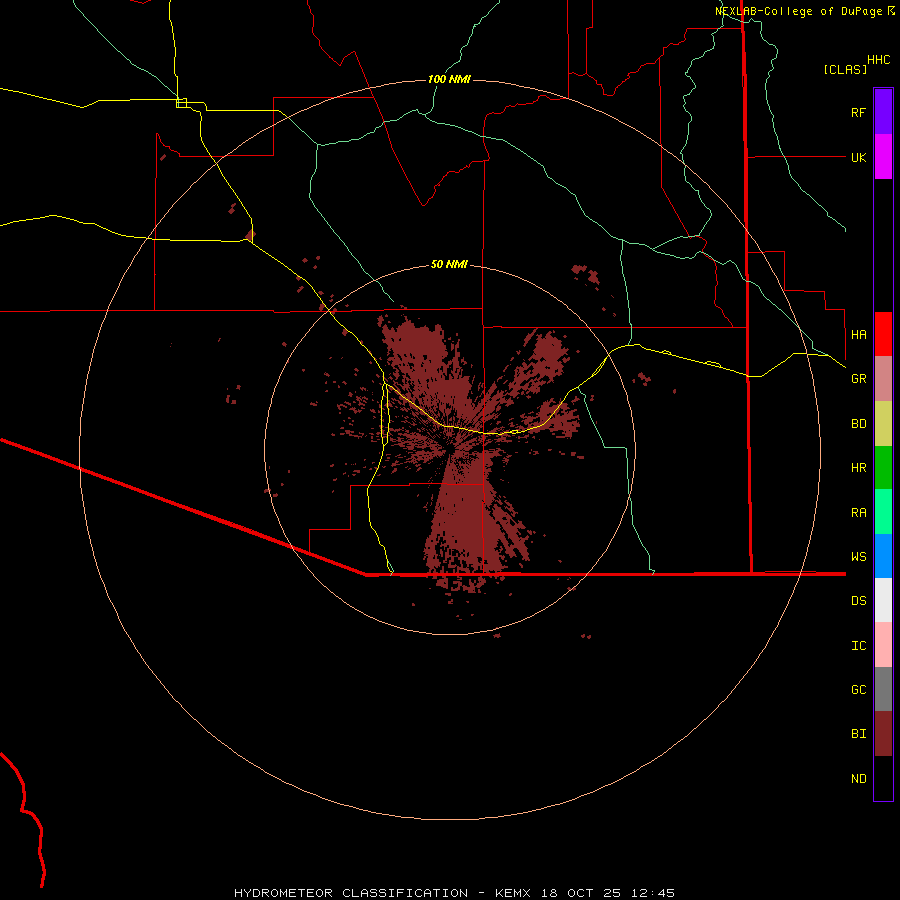The height and width of the screenshot is (900, 900).
Task: Click the RA legend label
Action: 858,513
